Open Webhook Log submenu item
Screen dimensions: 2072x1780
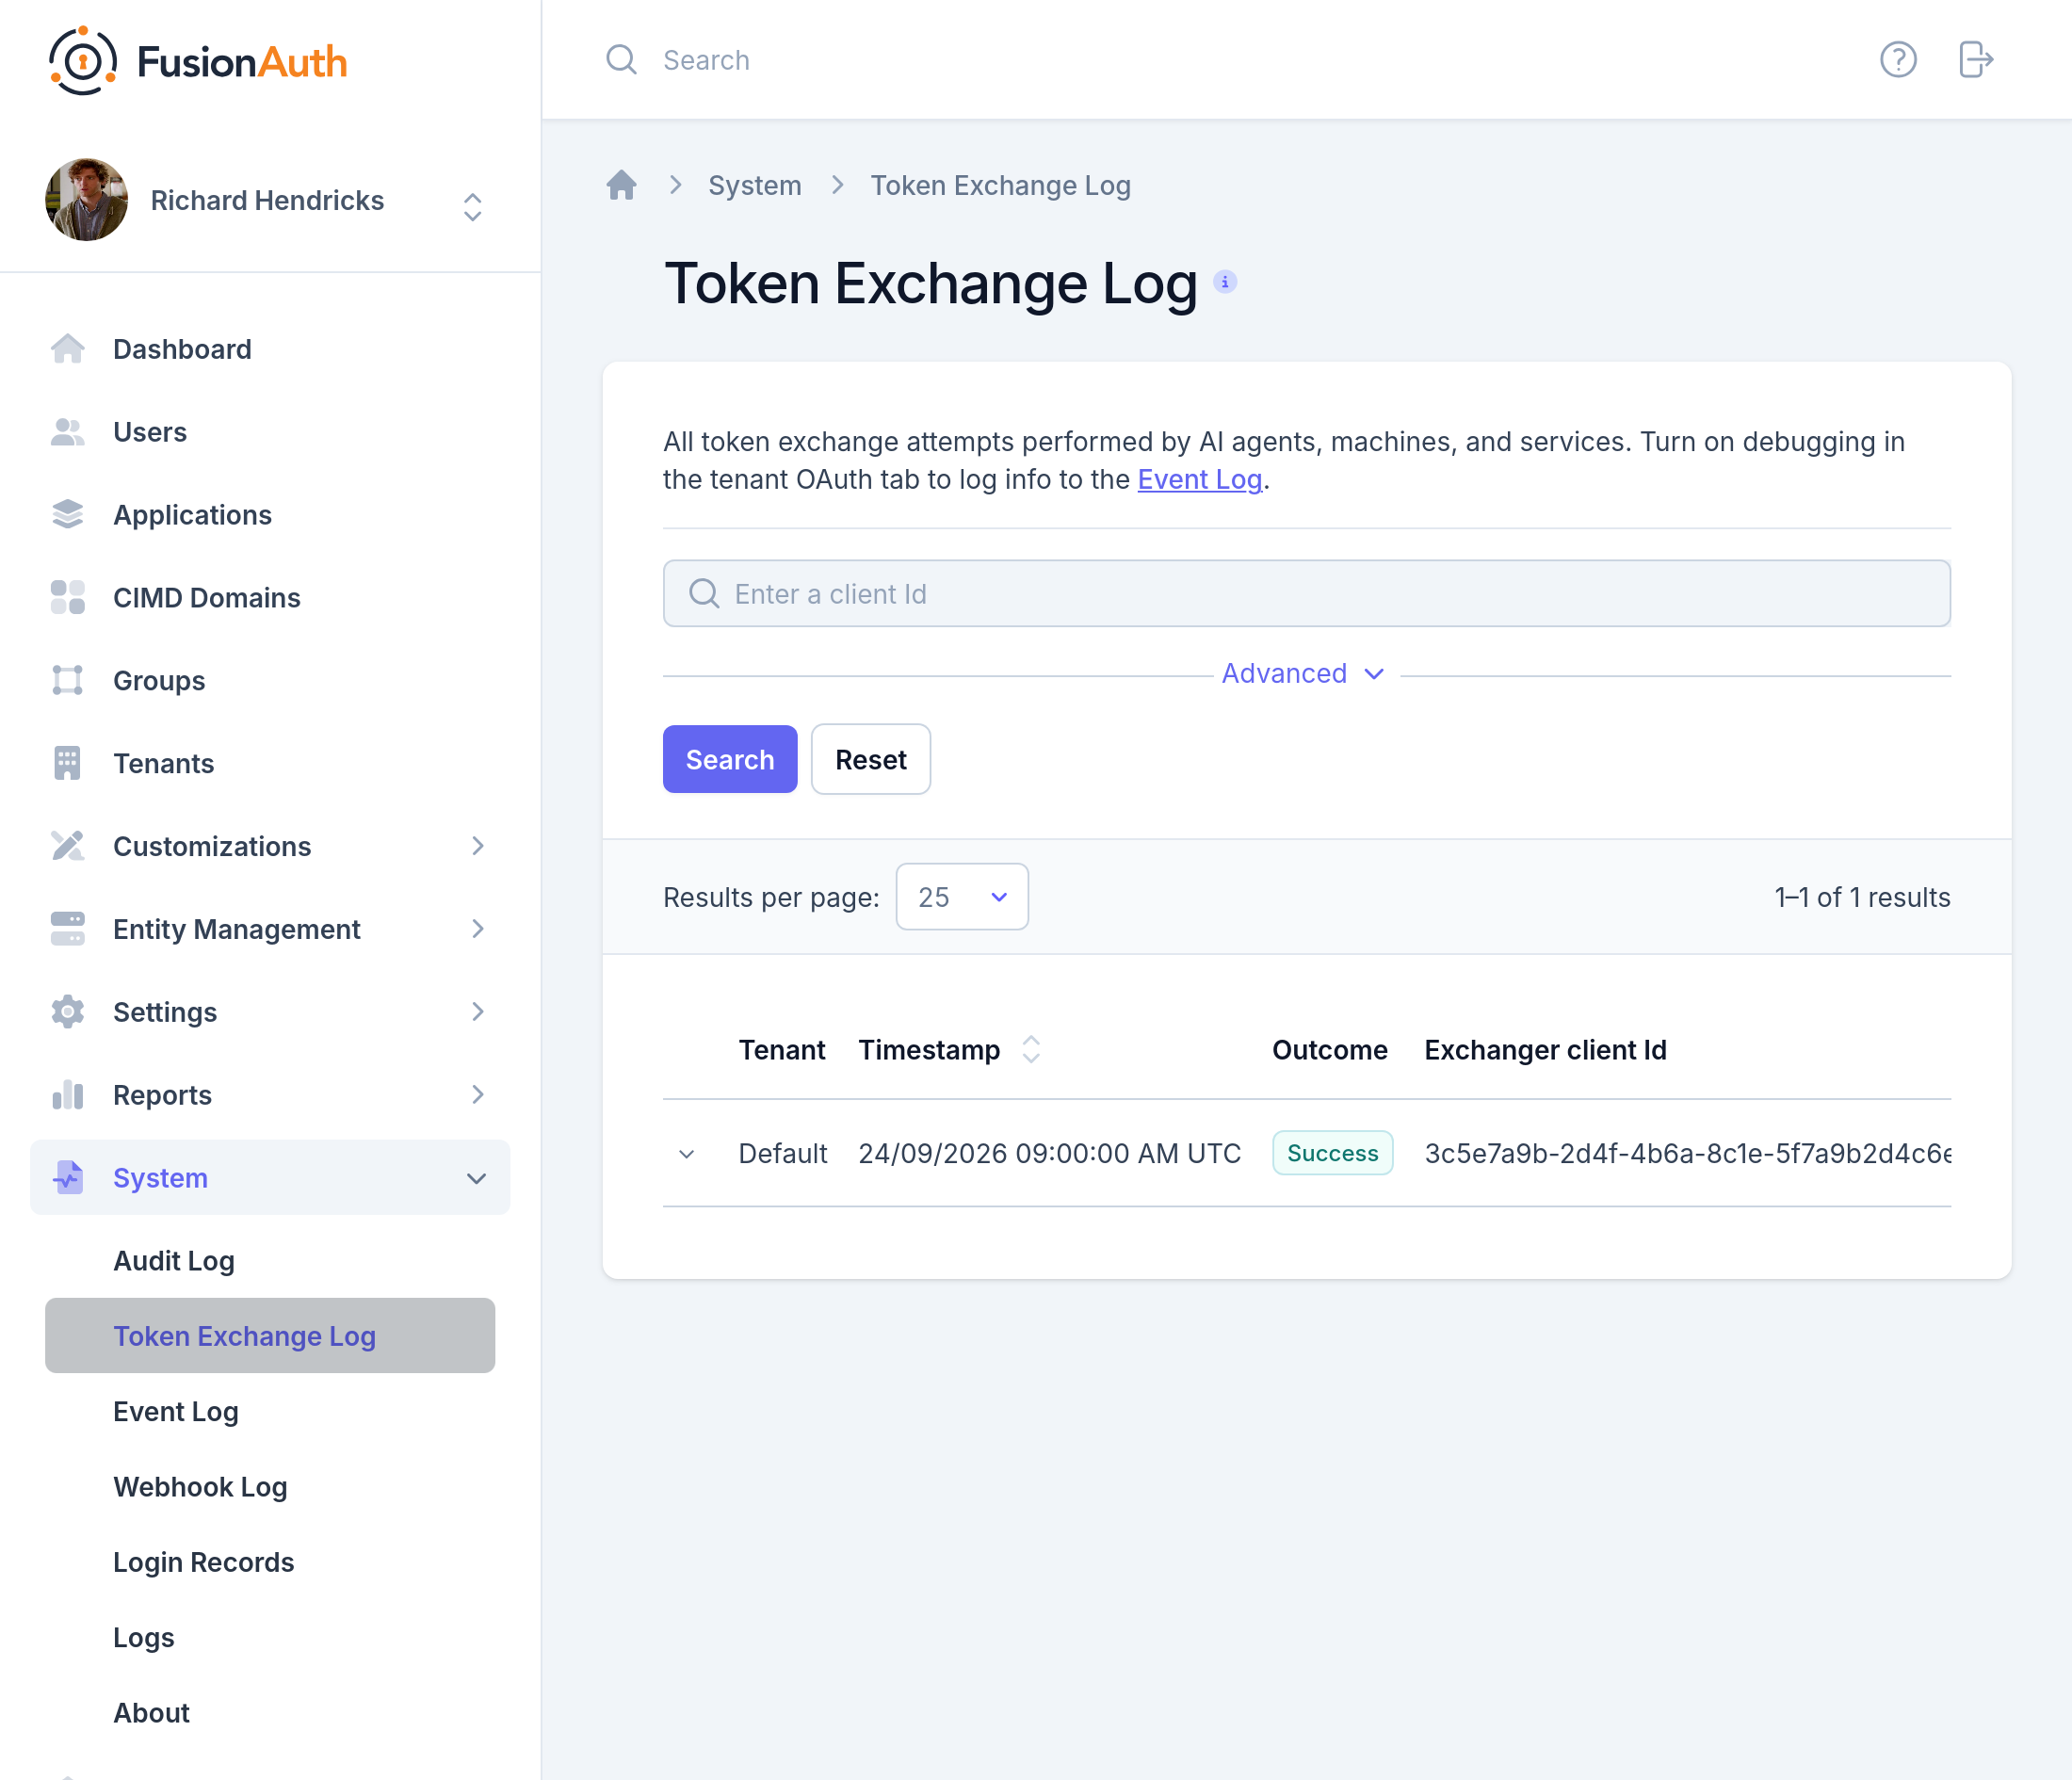point(270,1487)
